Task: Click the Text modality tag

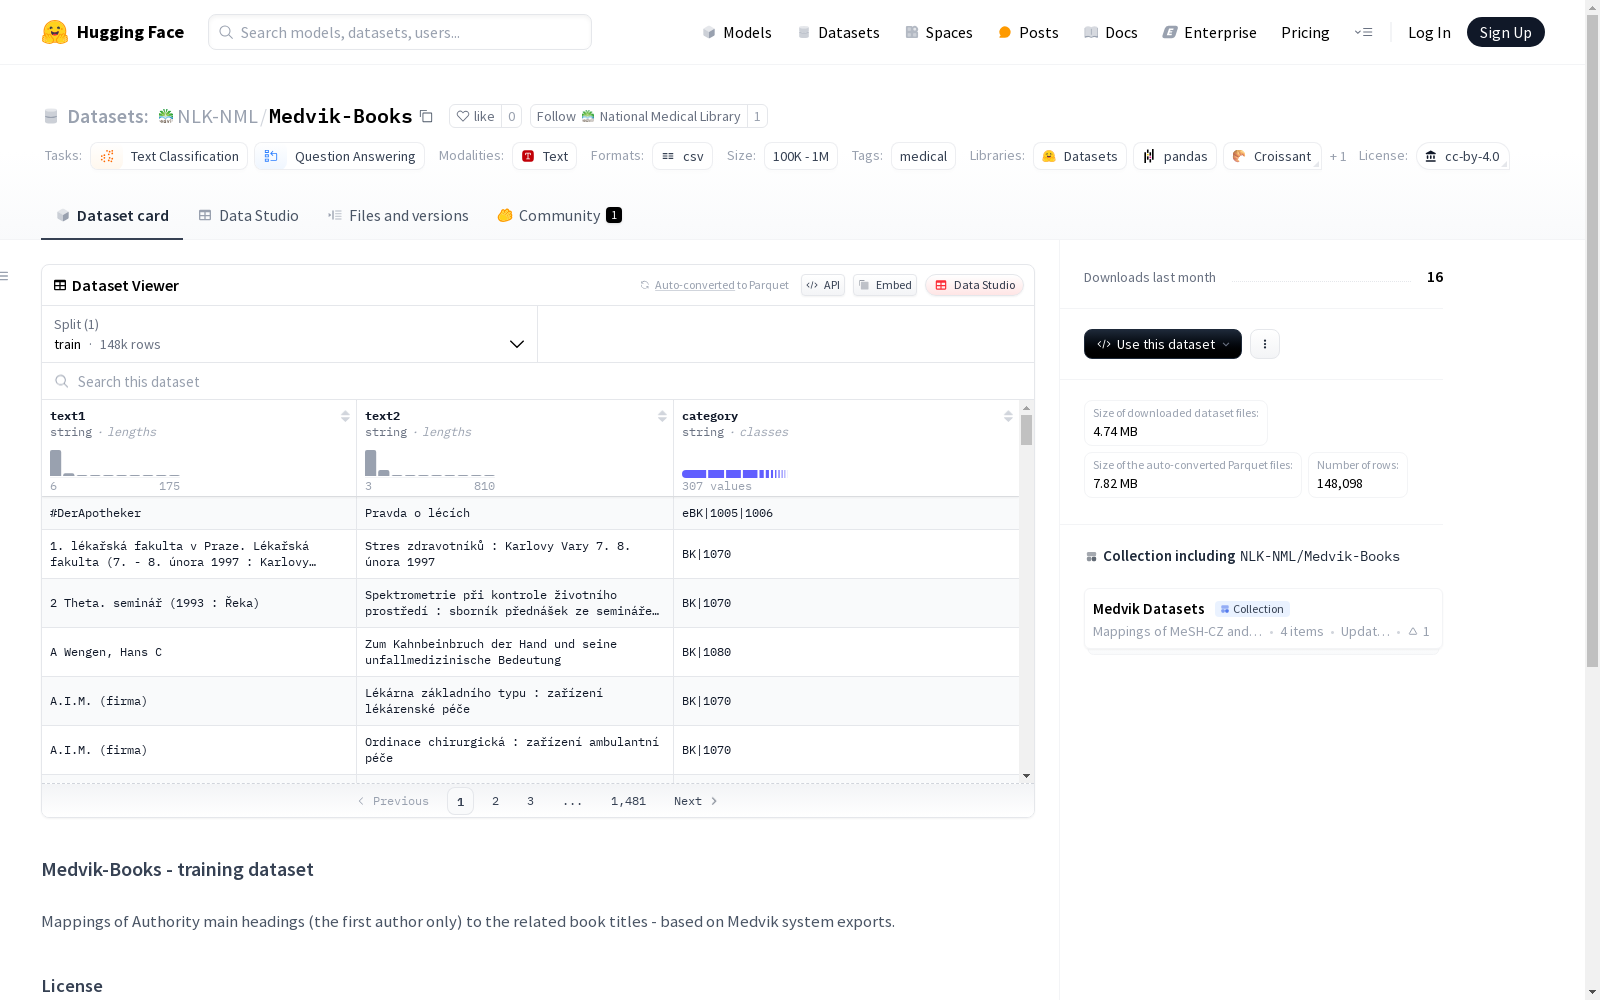Action: coord(545,156)
